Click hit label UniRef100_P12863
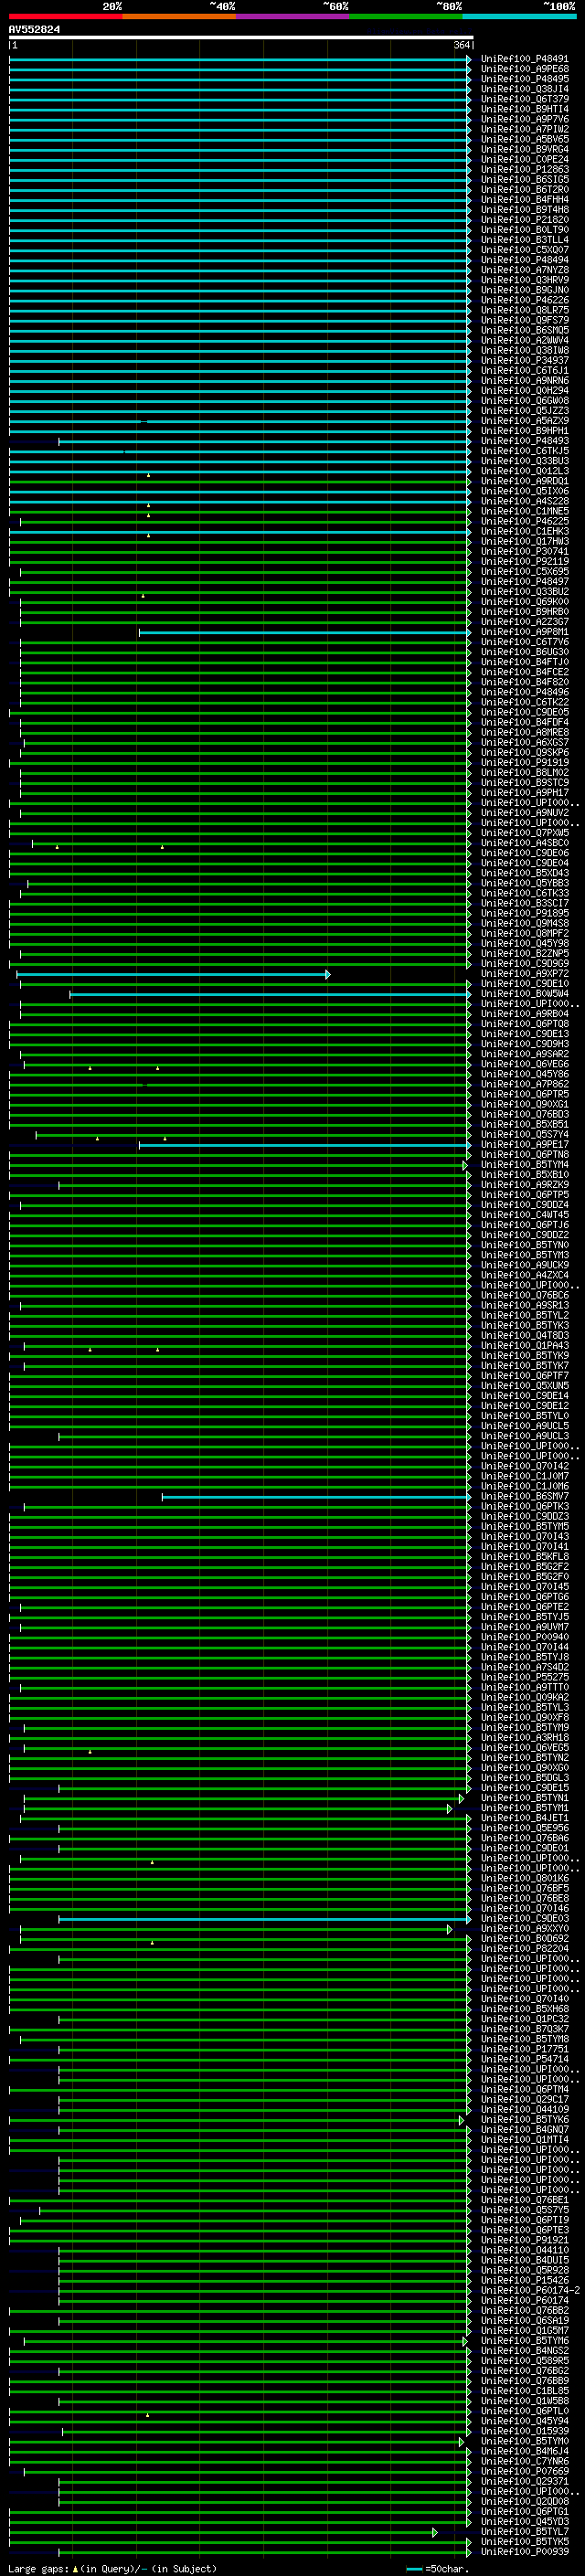 (x=525, y=169)
